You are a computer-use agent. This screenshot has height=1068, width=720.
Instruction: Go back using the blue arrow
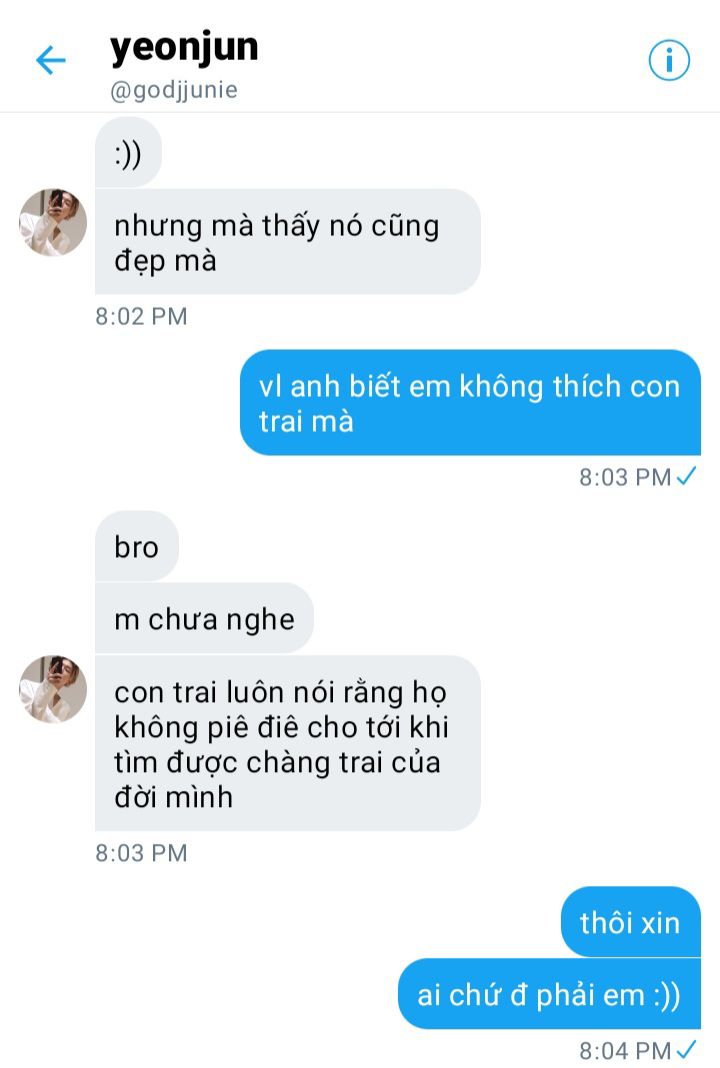(x=50, y=60)
